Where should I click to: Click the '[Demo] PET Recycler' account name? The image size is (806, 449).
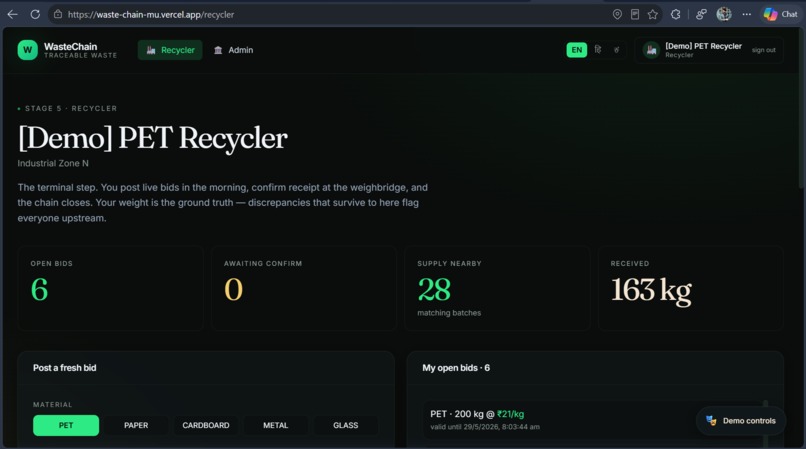click(703, 46)
